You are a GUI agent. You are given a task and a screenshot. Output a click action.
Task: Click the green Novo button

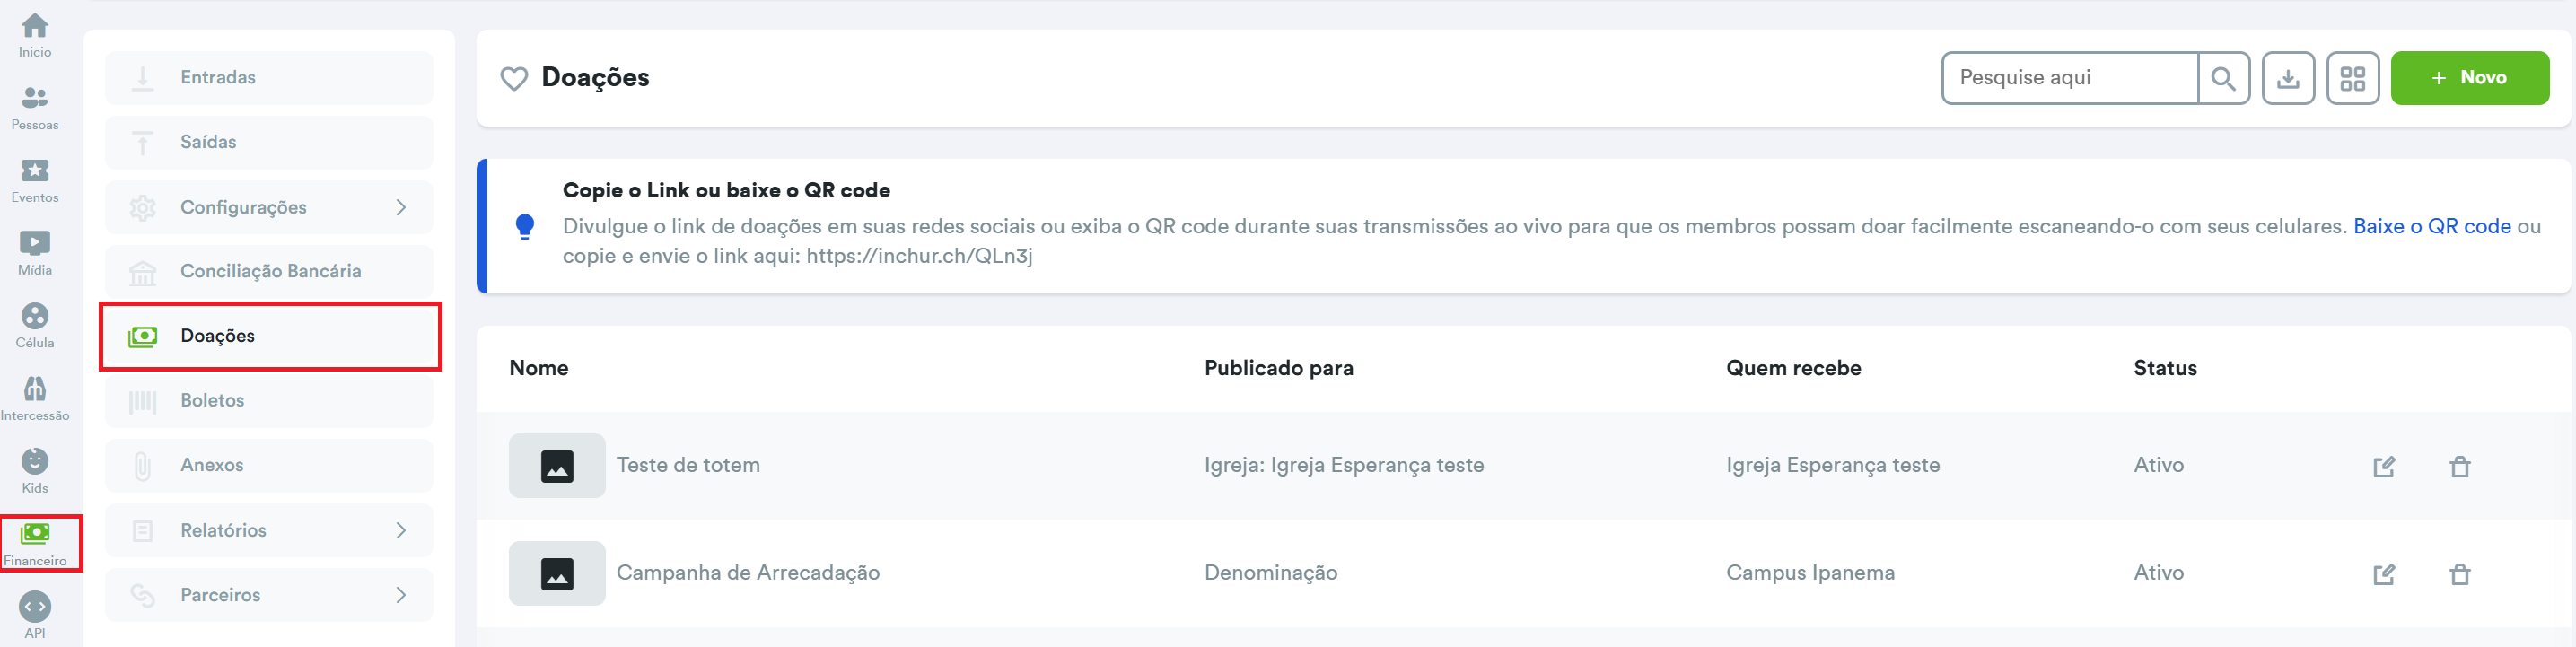2469,78
